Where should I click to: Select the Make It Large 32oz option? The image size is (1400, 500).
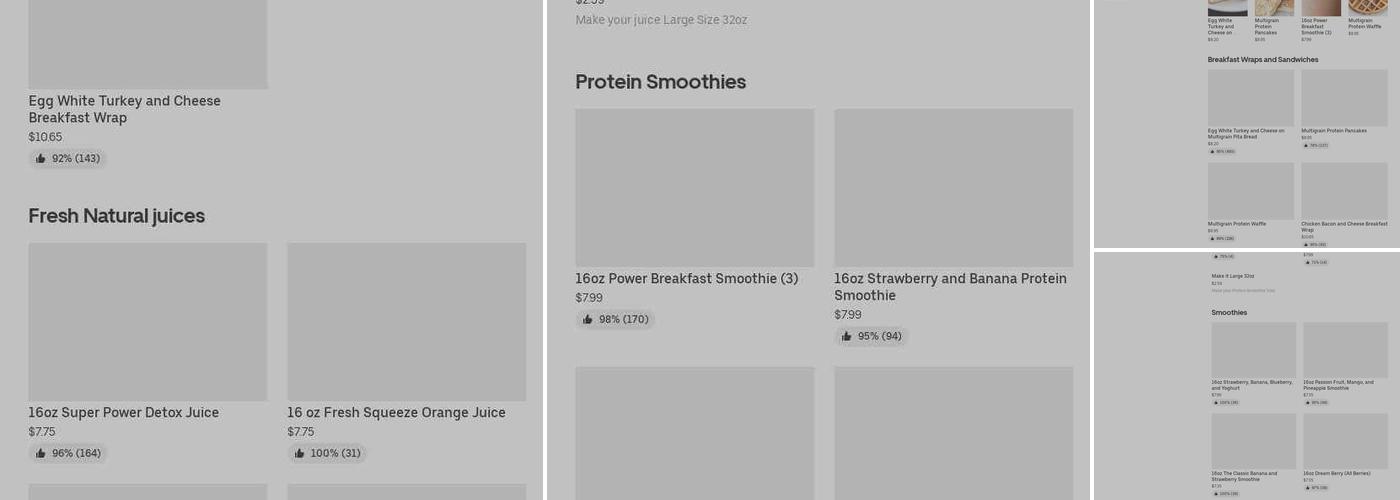click(1232, 276)
